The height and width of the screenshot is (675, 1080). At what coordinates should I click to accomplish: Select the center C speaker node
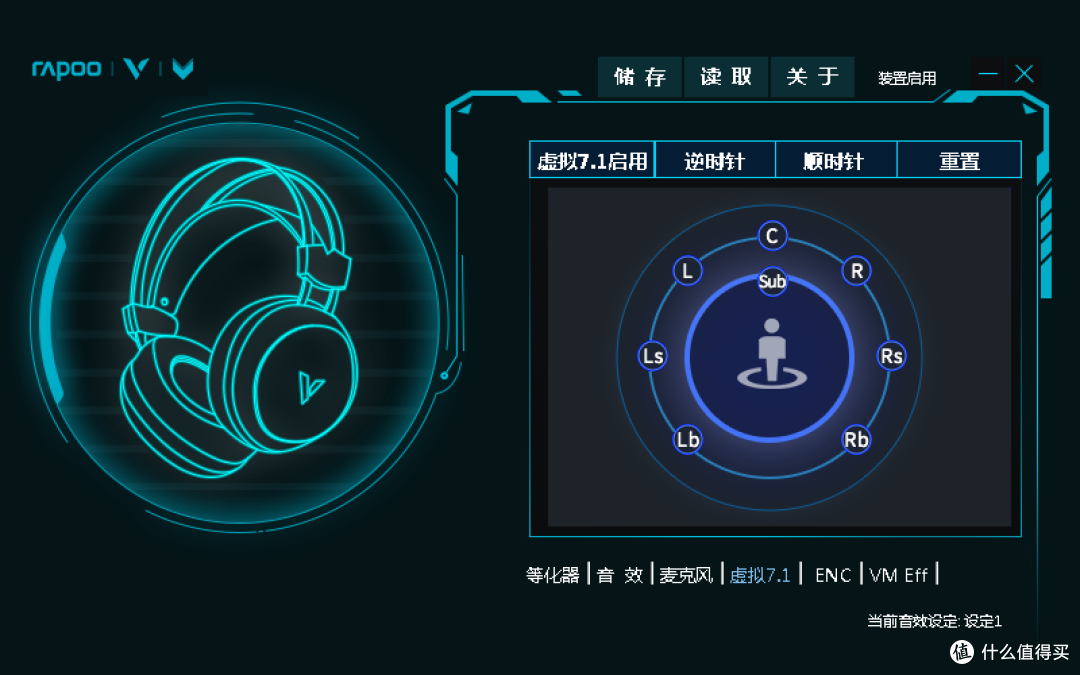772,236
